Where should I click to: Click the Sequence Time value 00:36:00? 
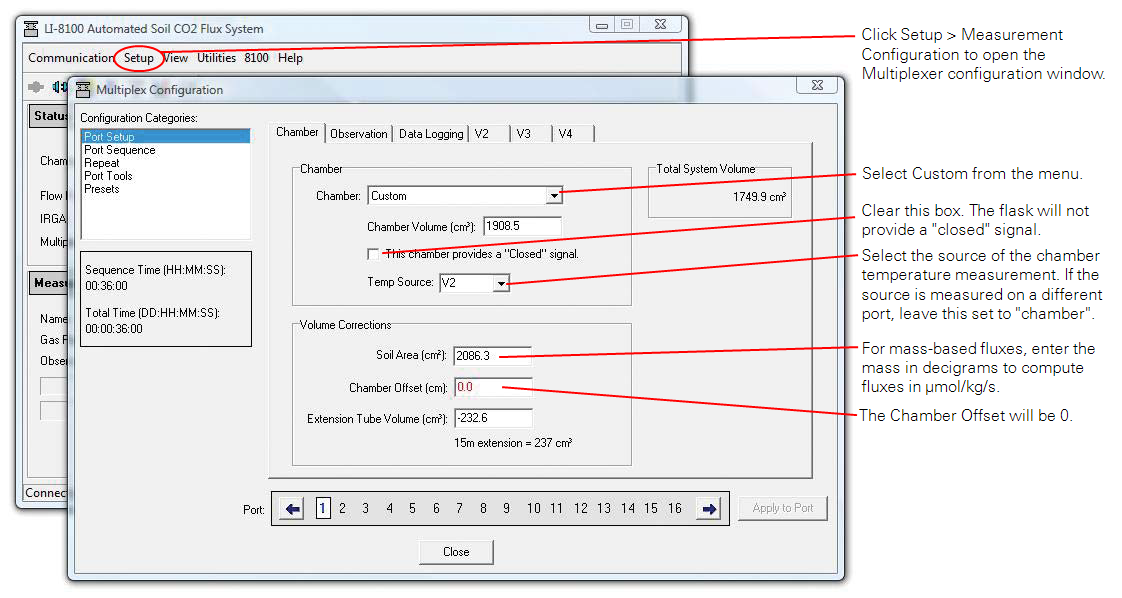[106, 286]
